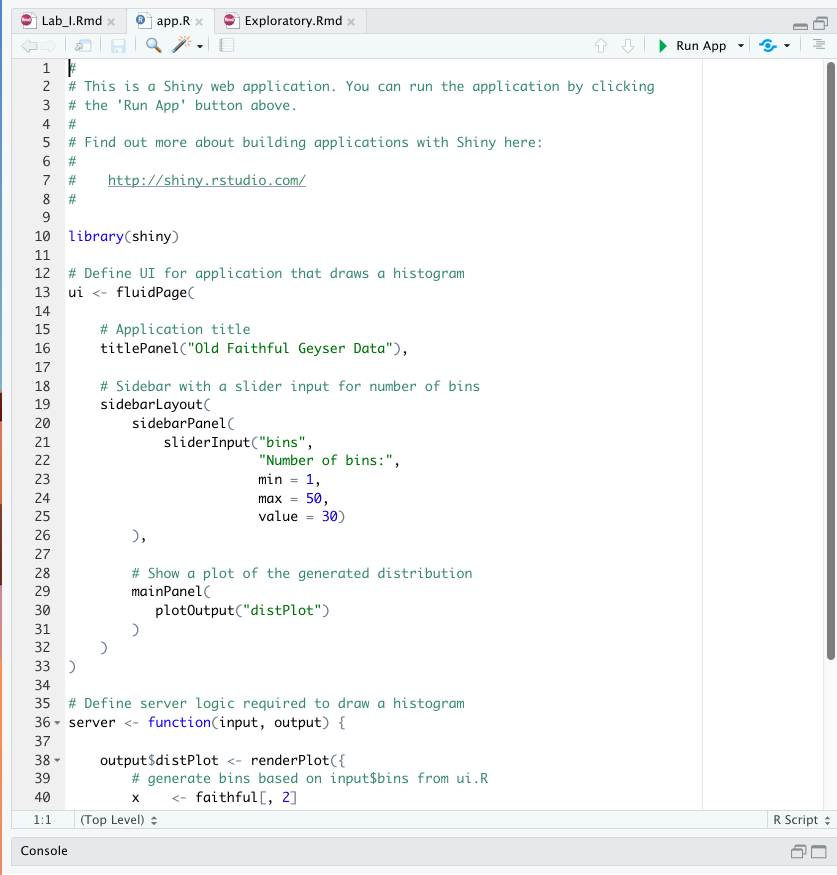Place cursor on sidebarLayout( line
The height and width of the screenshot is (875, 837).
coord(155,405)
